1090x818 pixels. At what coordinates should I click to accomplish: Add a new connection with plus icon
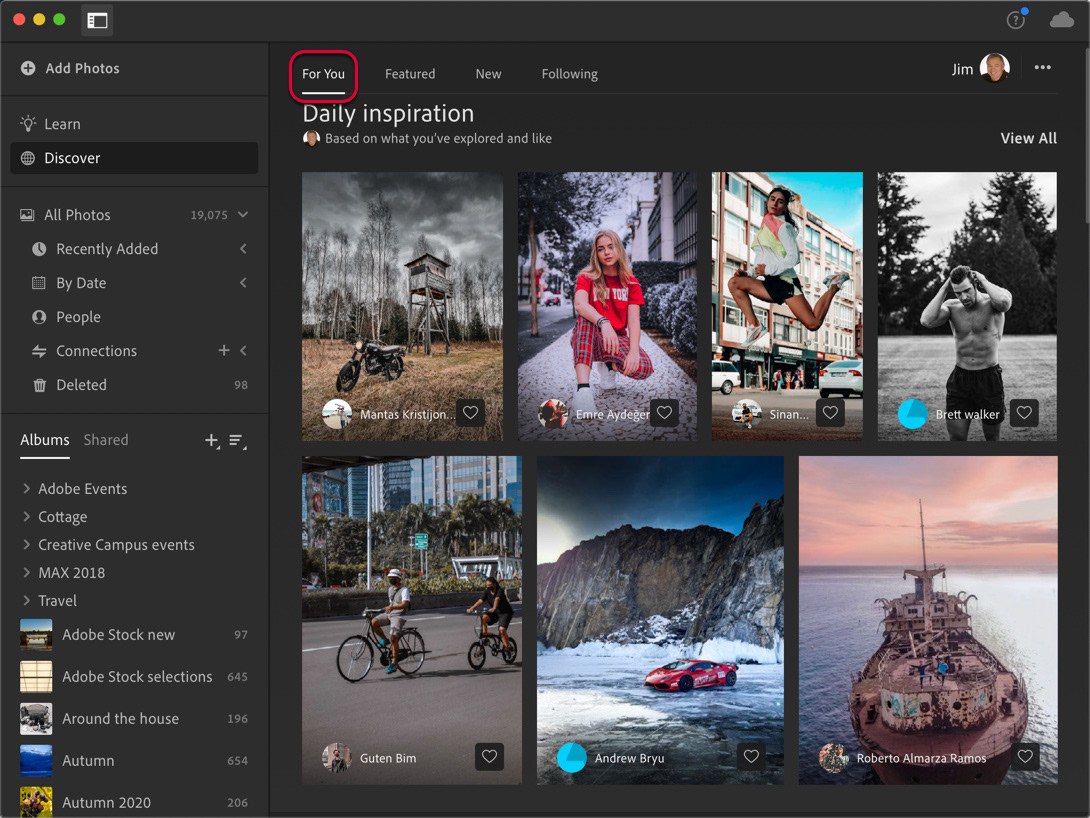click(x=224, y=350)
